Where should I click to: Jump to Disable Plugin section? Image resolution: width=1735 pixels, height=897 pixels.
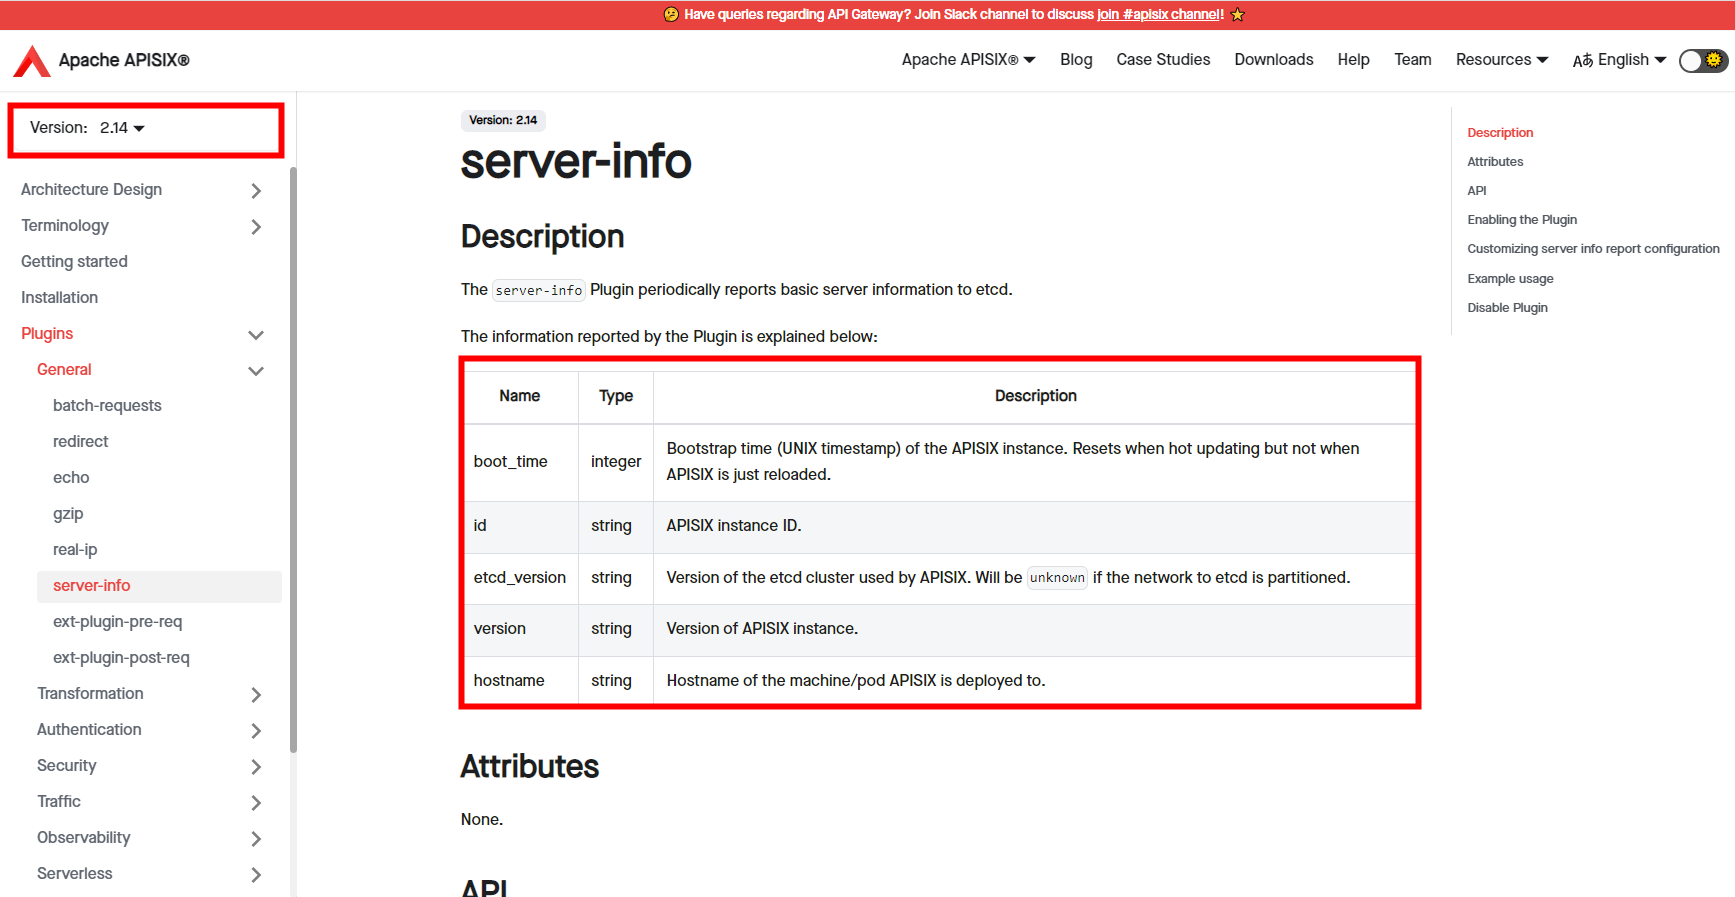[x=1507, y=307]
